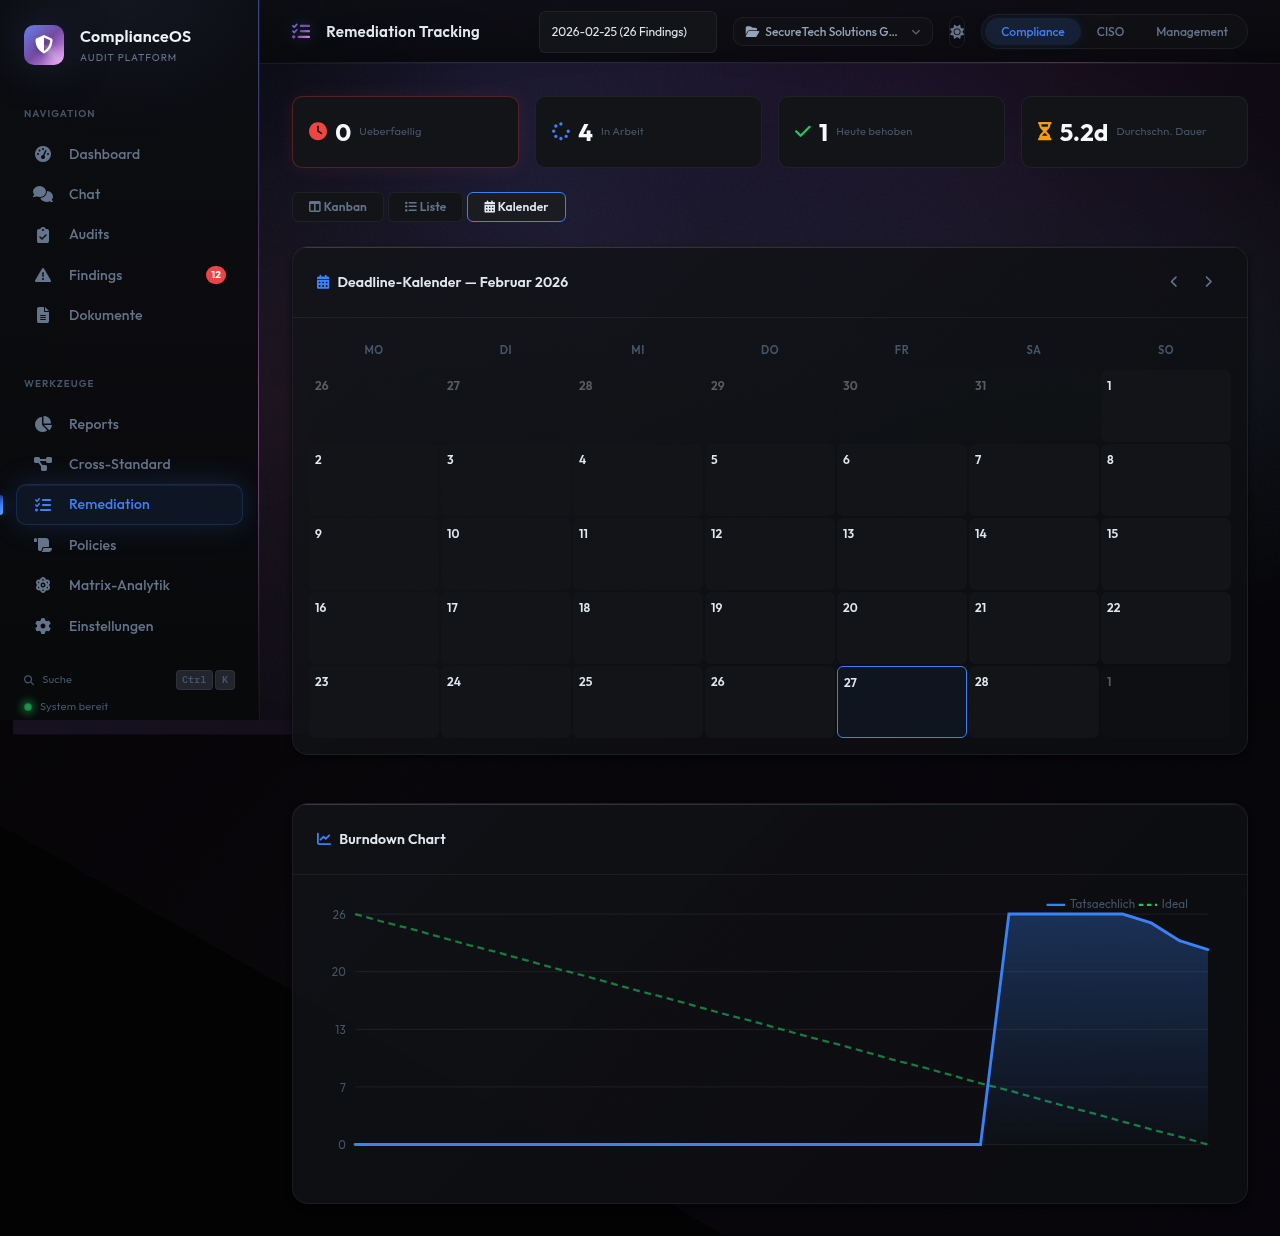Click the ComplianceOS shield logo

pos(44,45)
